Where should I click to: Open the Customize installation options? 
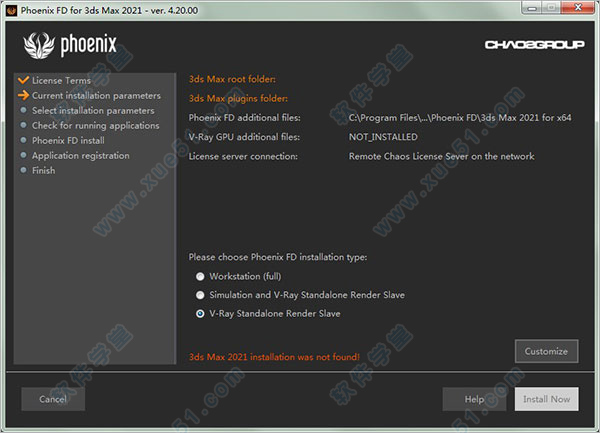(546, 351)
